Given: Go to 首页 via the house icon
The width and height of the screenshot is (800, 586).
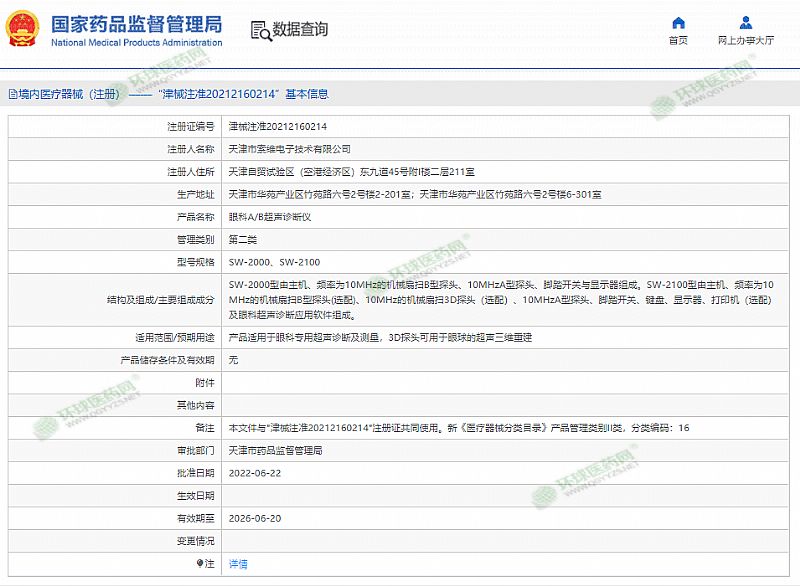Looking at the screenshot, I should [678, 23].
